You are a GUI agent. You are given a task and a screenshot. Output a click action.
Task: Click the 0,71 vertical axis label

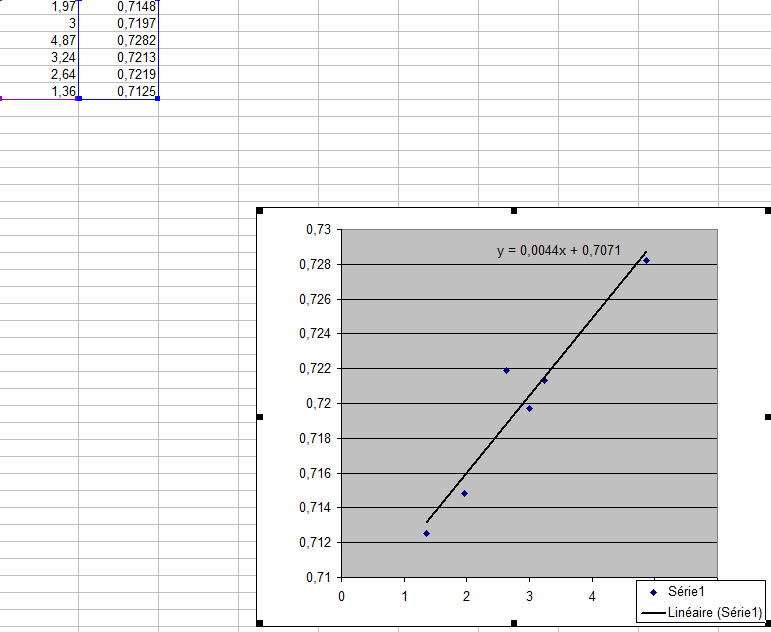[x=319, y=577]
